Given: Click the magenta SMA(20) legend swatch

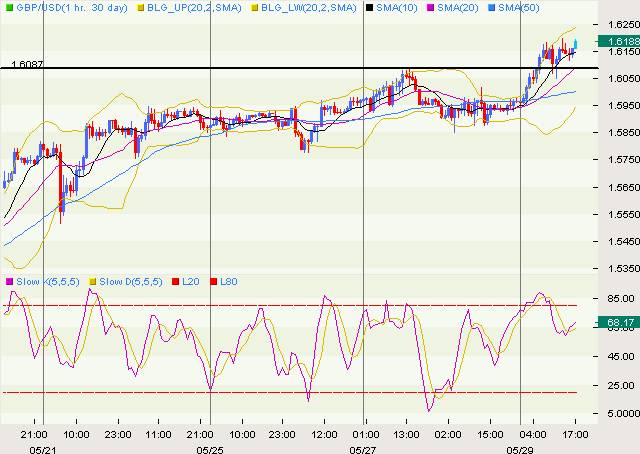Looking at the screenshot, I should [x=430, y=7].
